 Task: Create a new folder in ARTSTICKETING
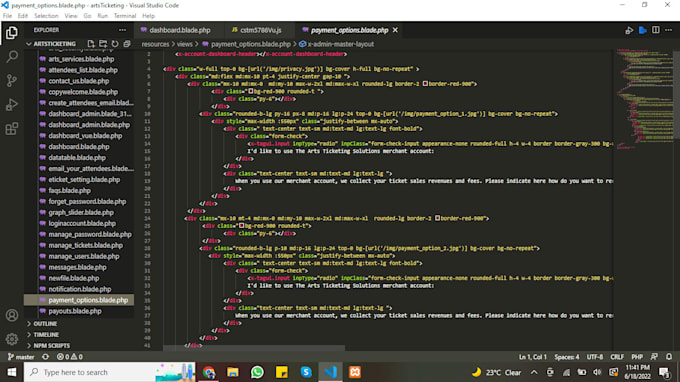(x=103, y=44)
